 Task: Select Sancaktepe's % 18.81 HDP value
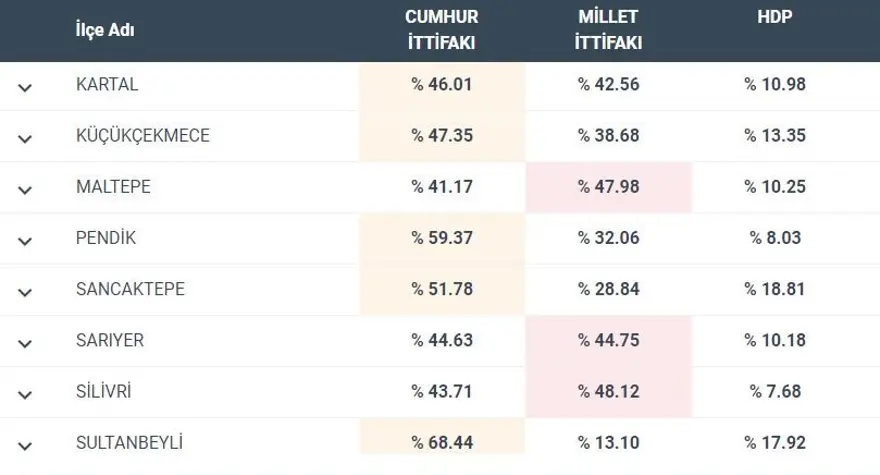(774, 290)
